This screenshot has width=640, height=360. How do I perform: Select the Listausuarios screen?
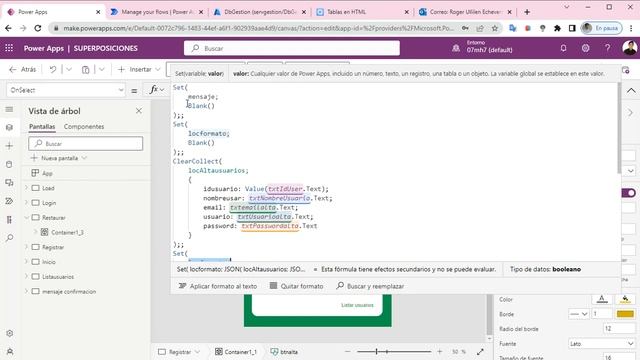tap(58, 277)
